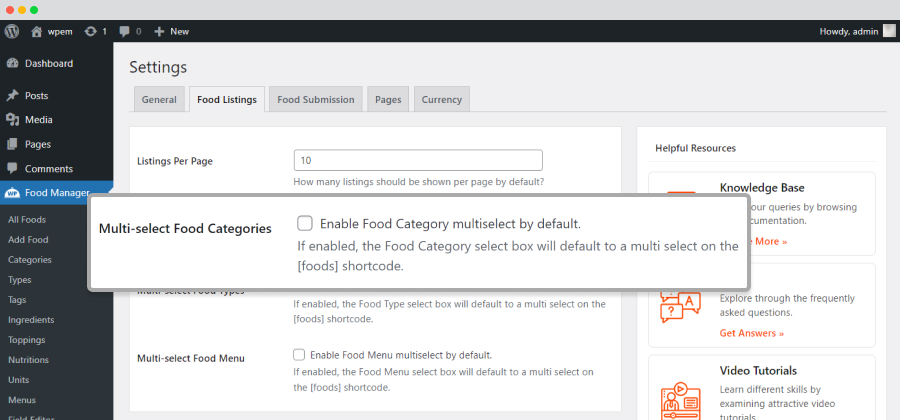Open the Tags submenu

[x=17, y=300]
